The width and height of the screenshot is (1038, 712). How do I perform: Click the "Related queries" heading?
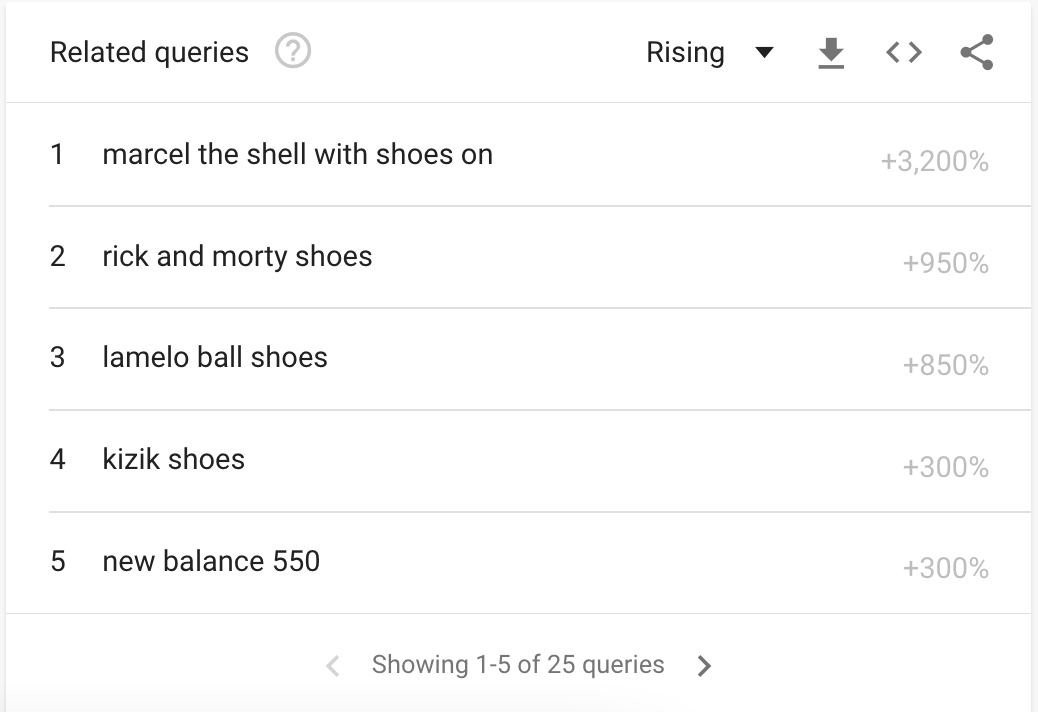[x=149, y=53]
